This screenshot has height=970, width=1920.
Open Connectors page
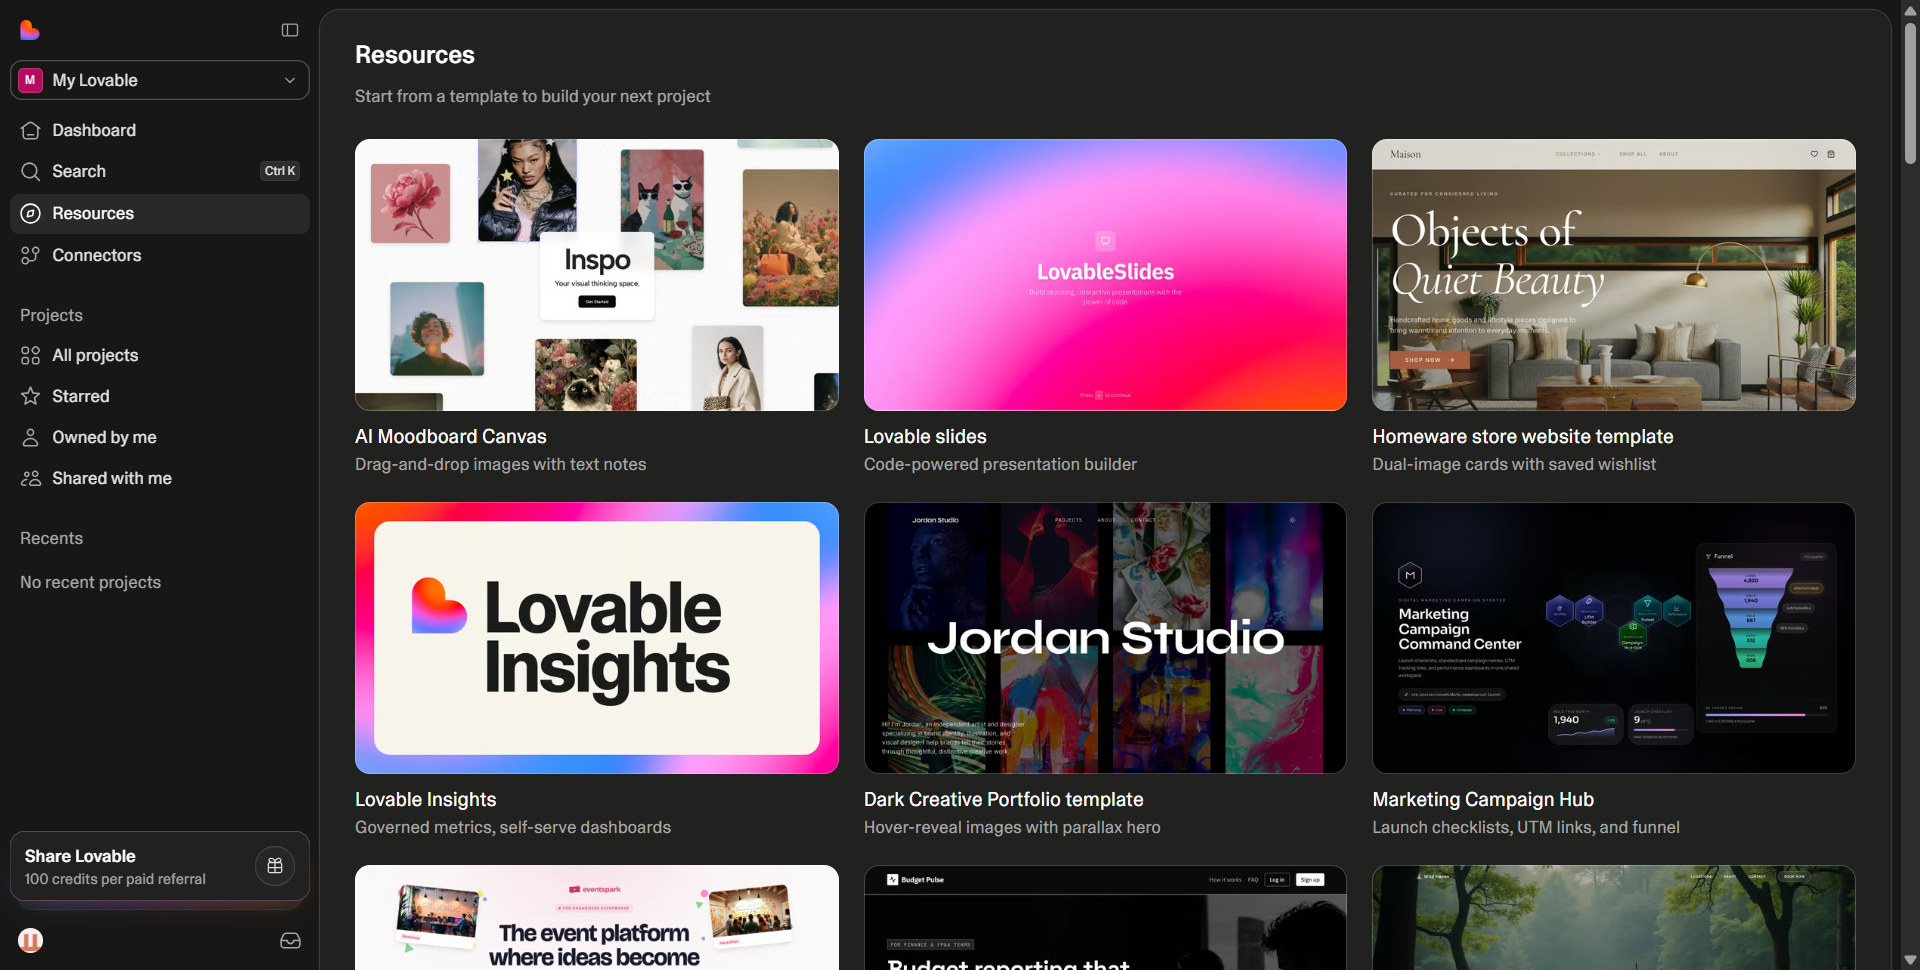(160, 255)
